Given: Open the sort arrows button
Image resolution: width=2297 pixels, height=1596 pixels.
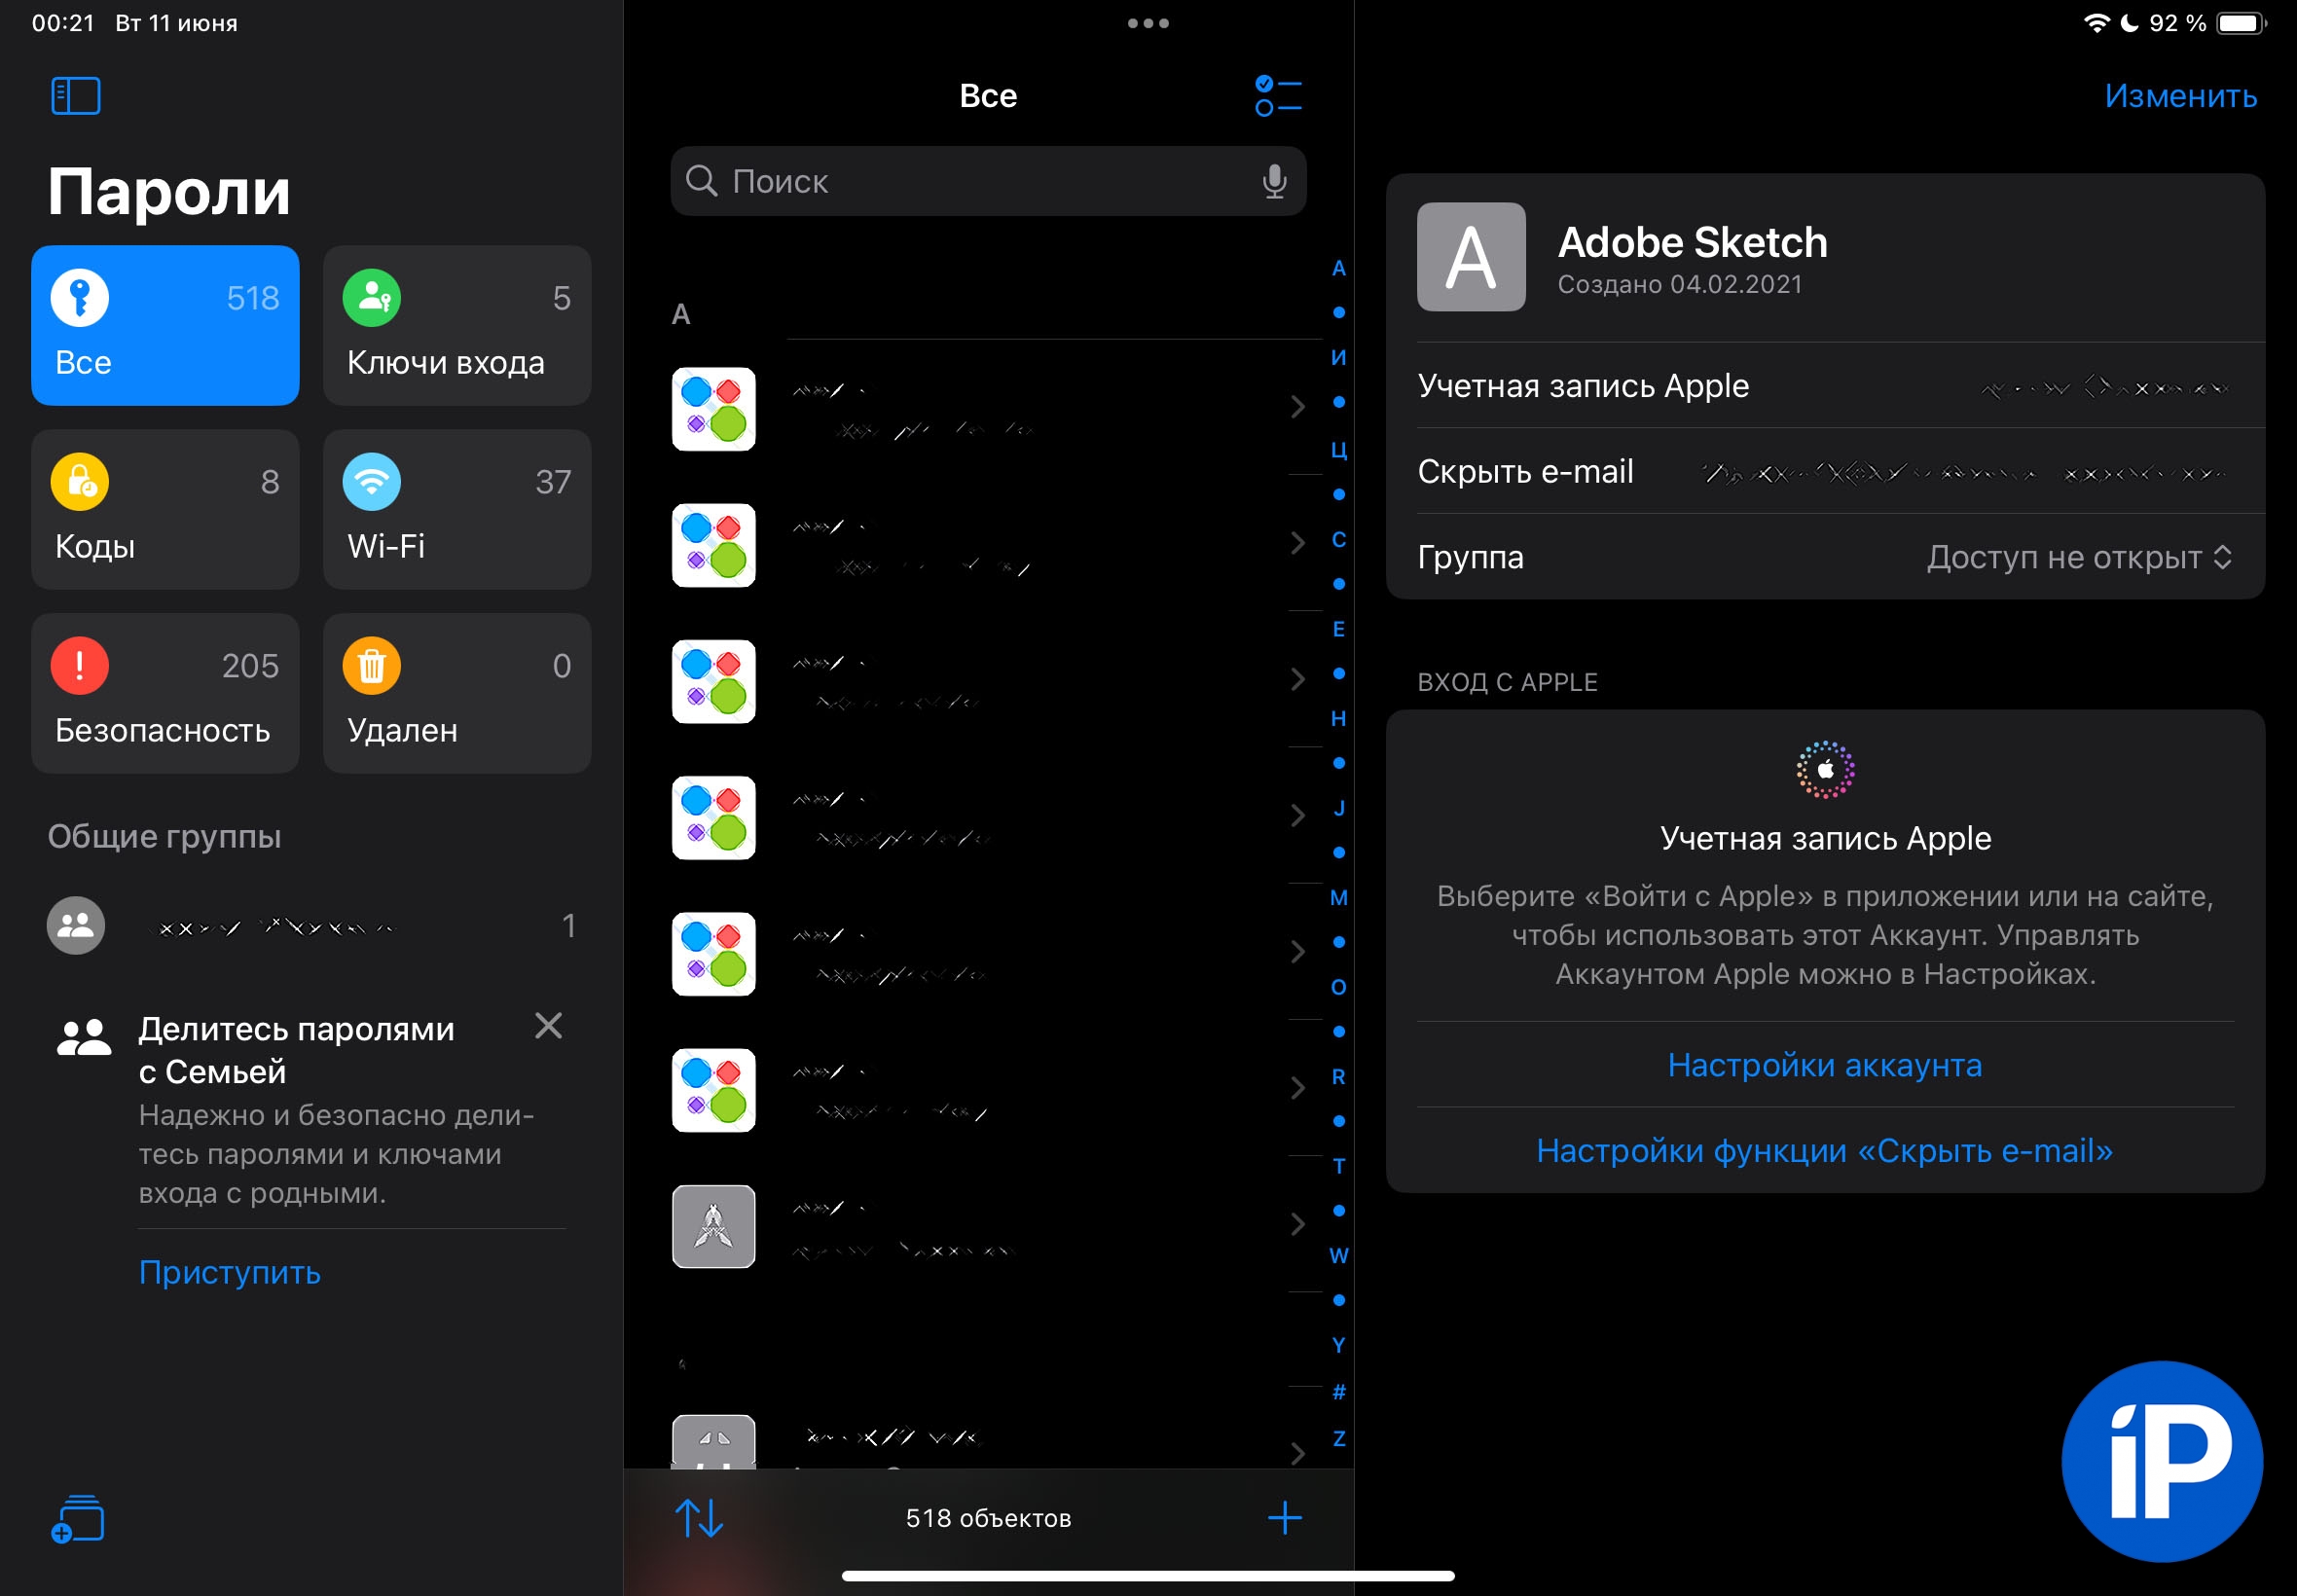Looking at the screenshot, I should tap(699, 1518).
